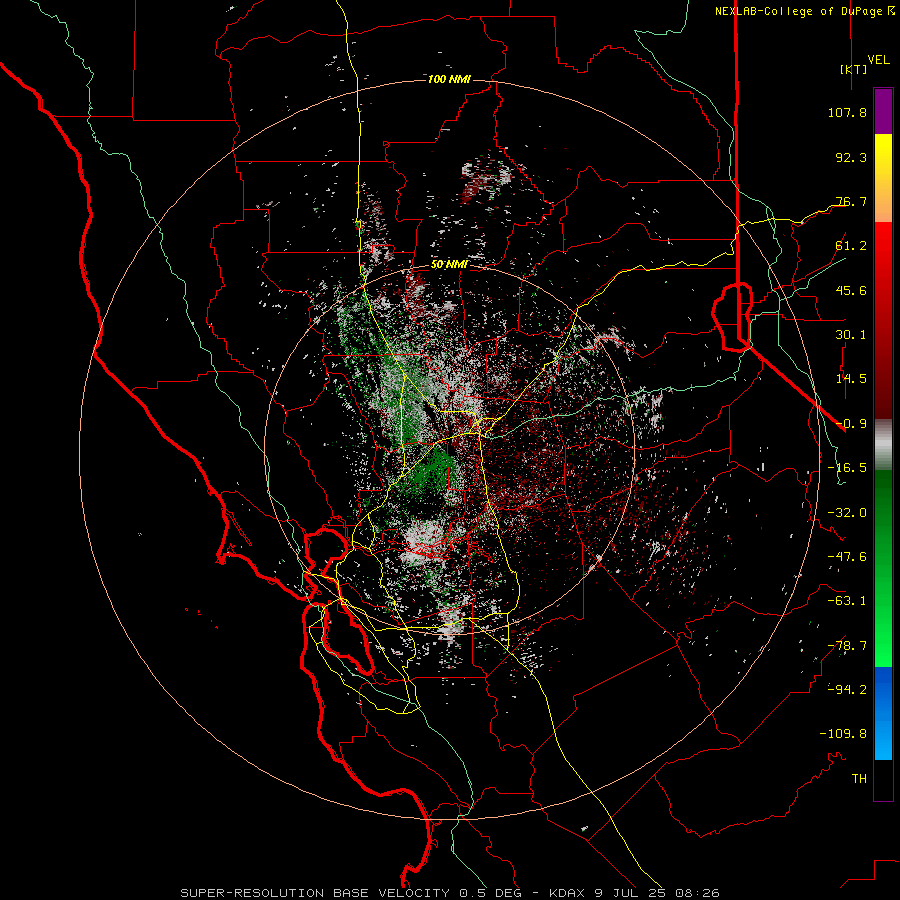Select the 14.5 velocity scale value

point(851,379)
